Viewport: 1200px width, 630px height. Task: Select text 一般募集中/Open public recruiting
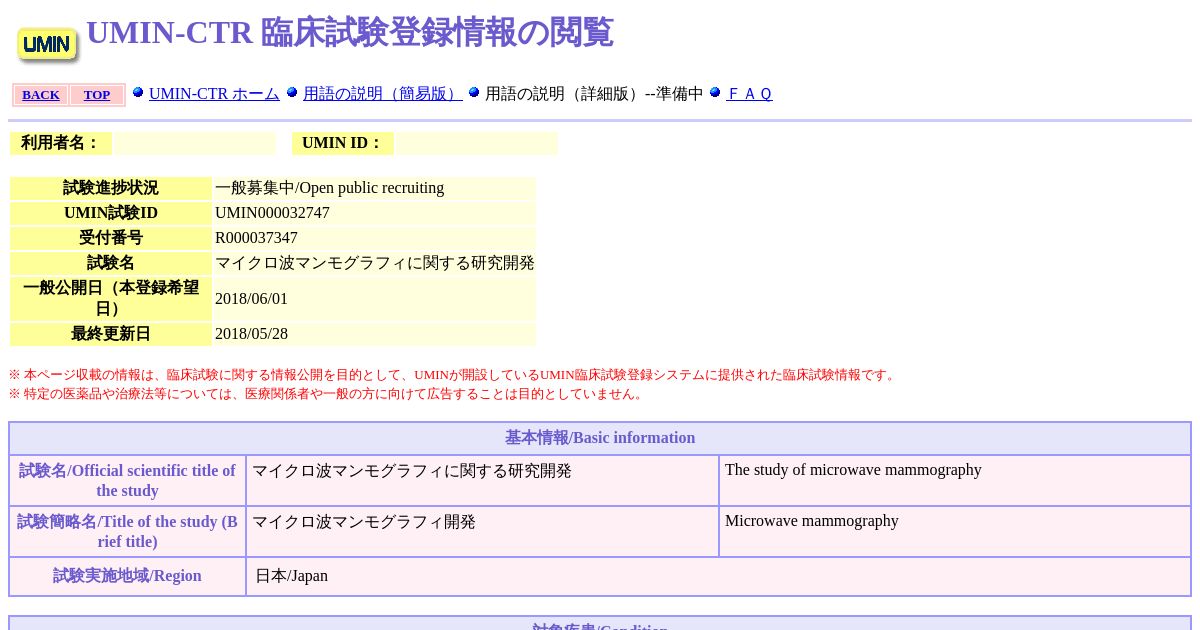pyautogui.click(x=329, y=188)
